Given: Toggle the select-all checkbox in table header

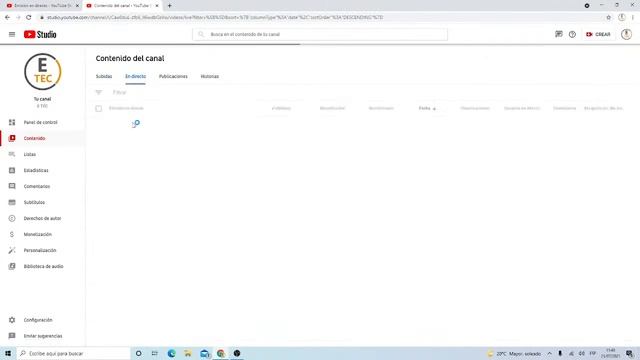Looking at the screenshot, I should pos(99,109).
